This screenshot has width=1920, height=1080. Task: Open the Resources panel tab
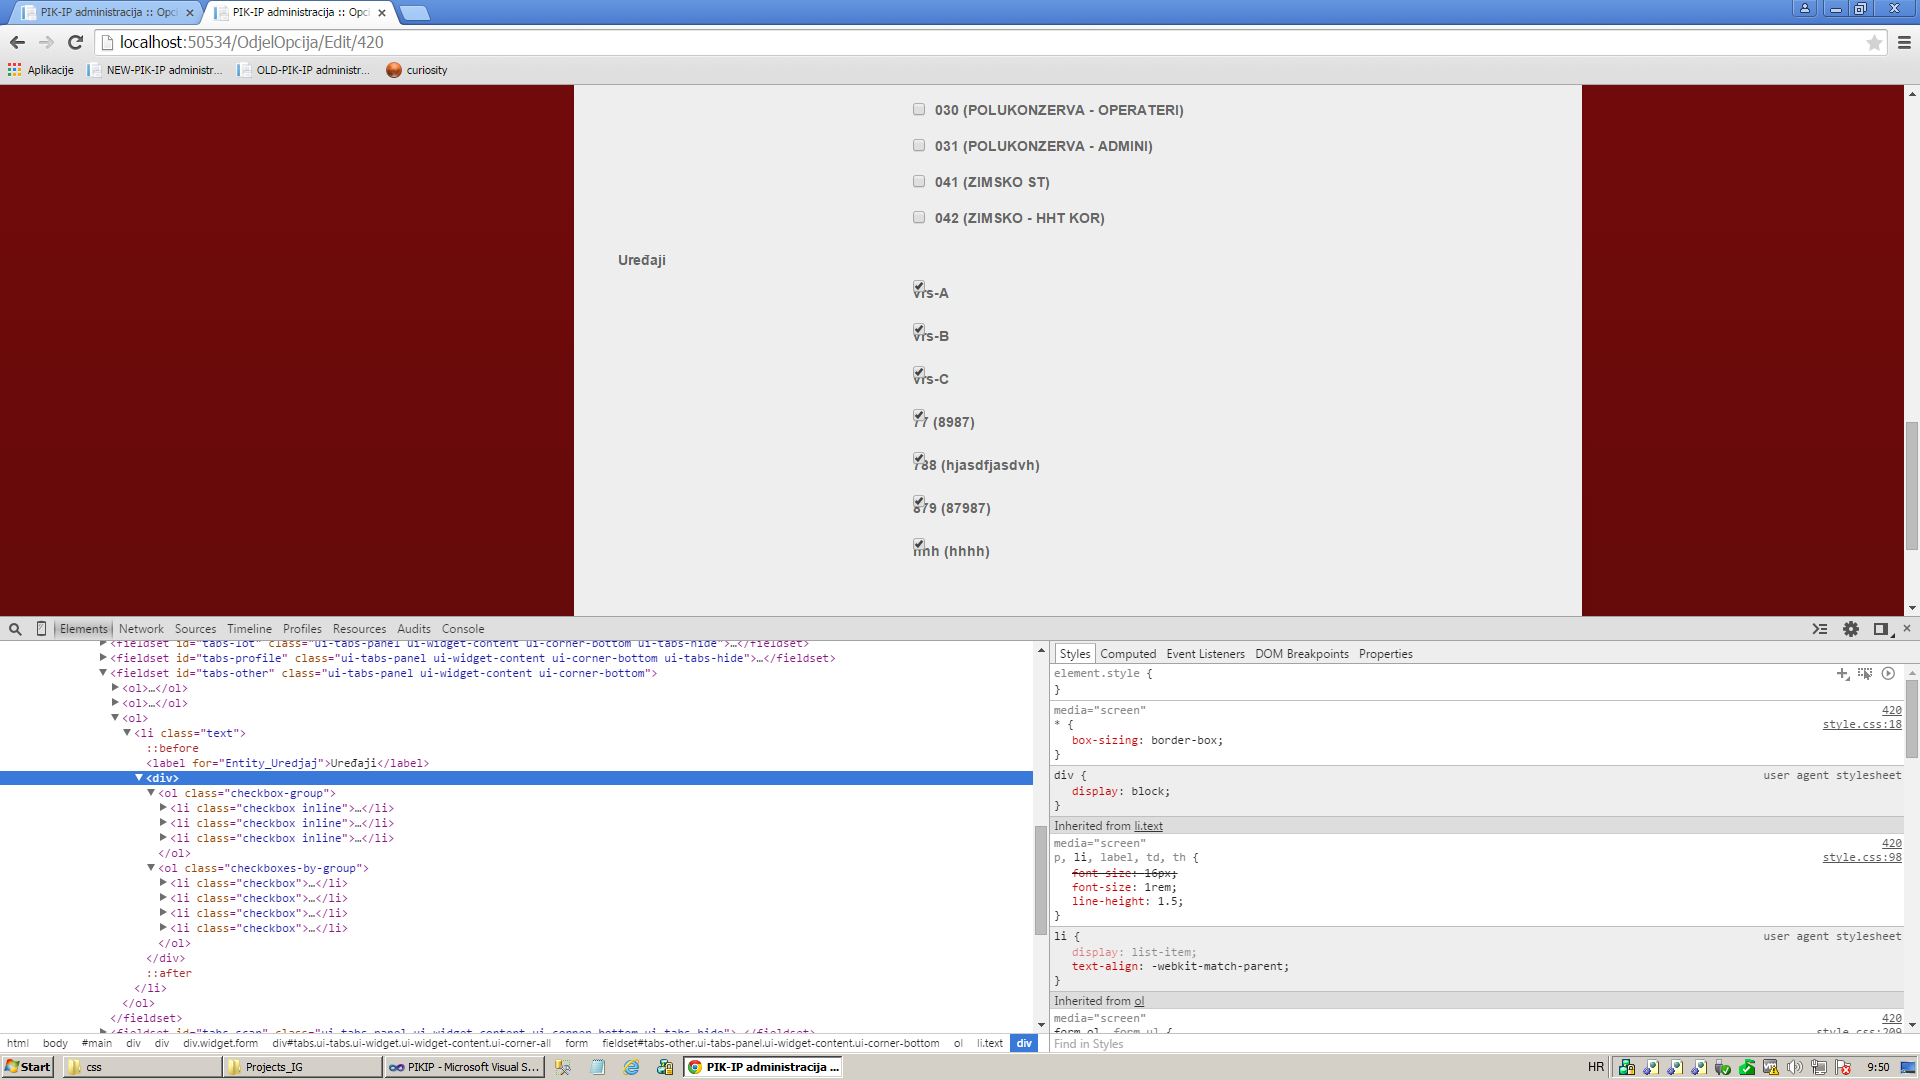click(x=359, y=629)
